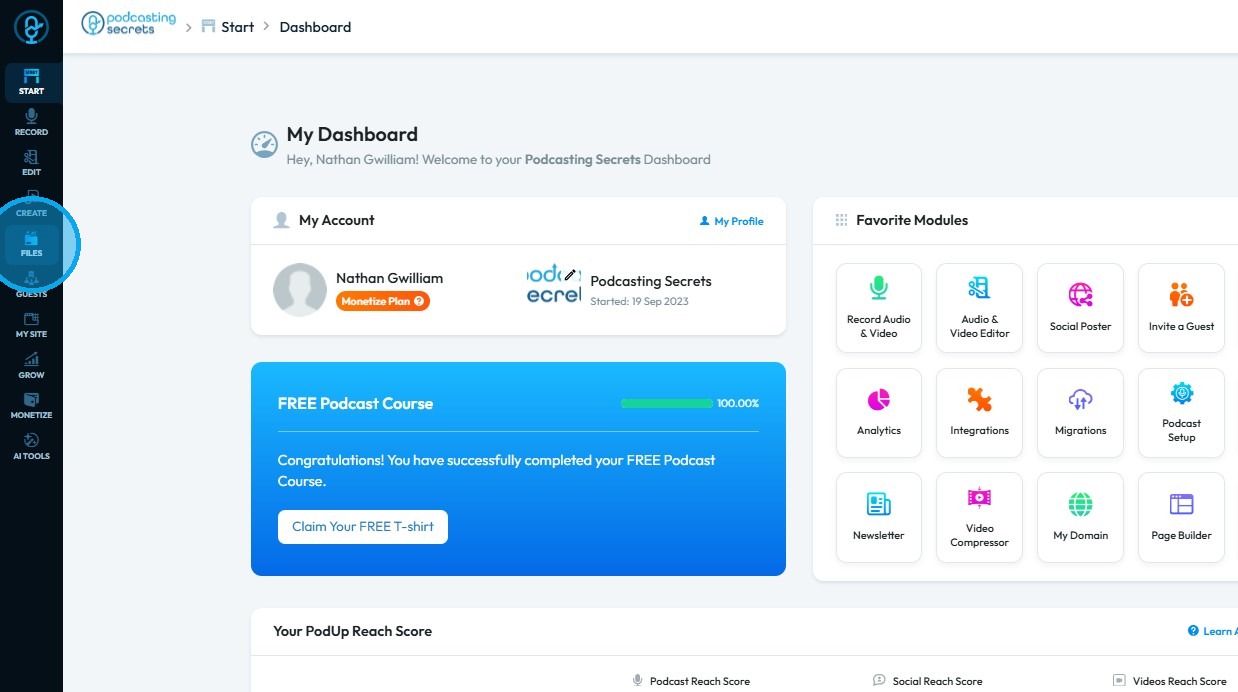Click the course progress bar at 100%
The width and height of the screenshot is (1238, 692).
pos(666,403)
